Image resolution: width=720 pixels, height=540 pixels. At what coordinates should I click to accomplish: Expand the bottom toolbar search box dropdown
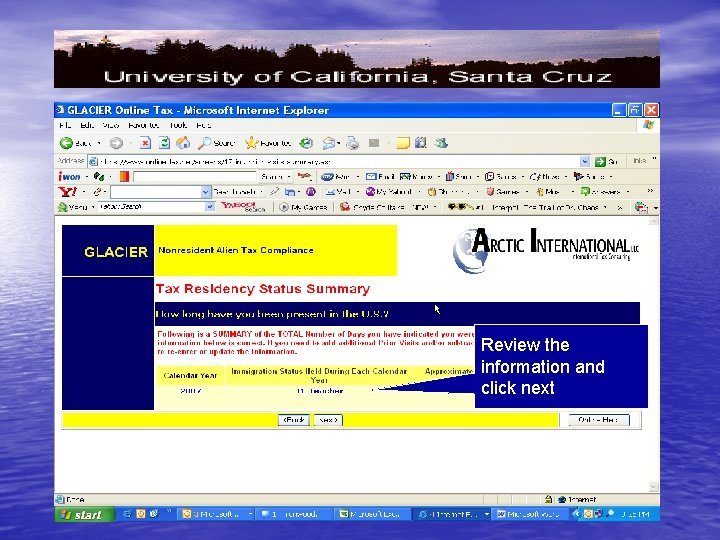tap(209, 207)
